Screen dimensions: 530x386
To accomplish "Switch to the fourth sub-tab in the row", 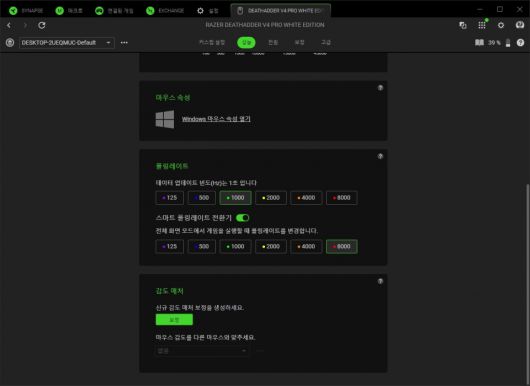I will tap(299, 42).
